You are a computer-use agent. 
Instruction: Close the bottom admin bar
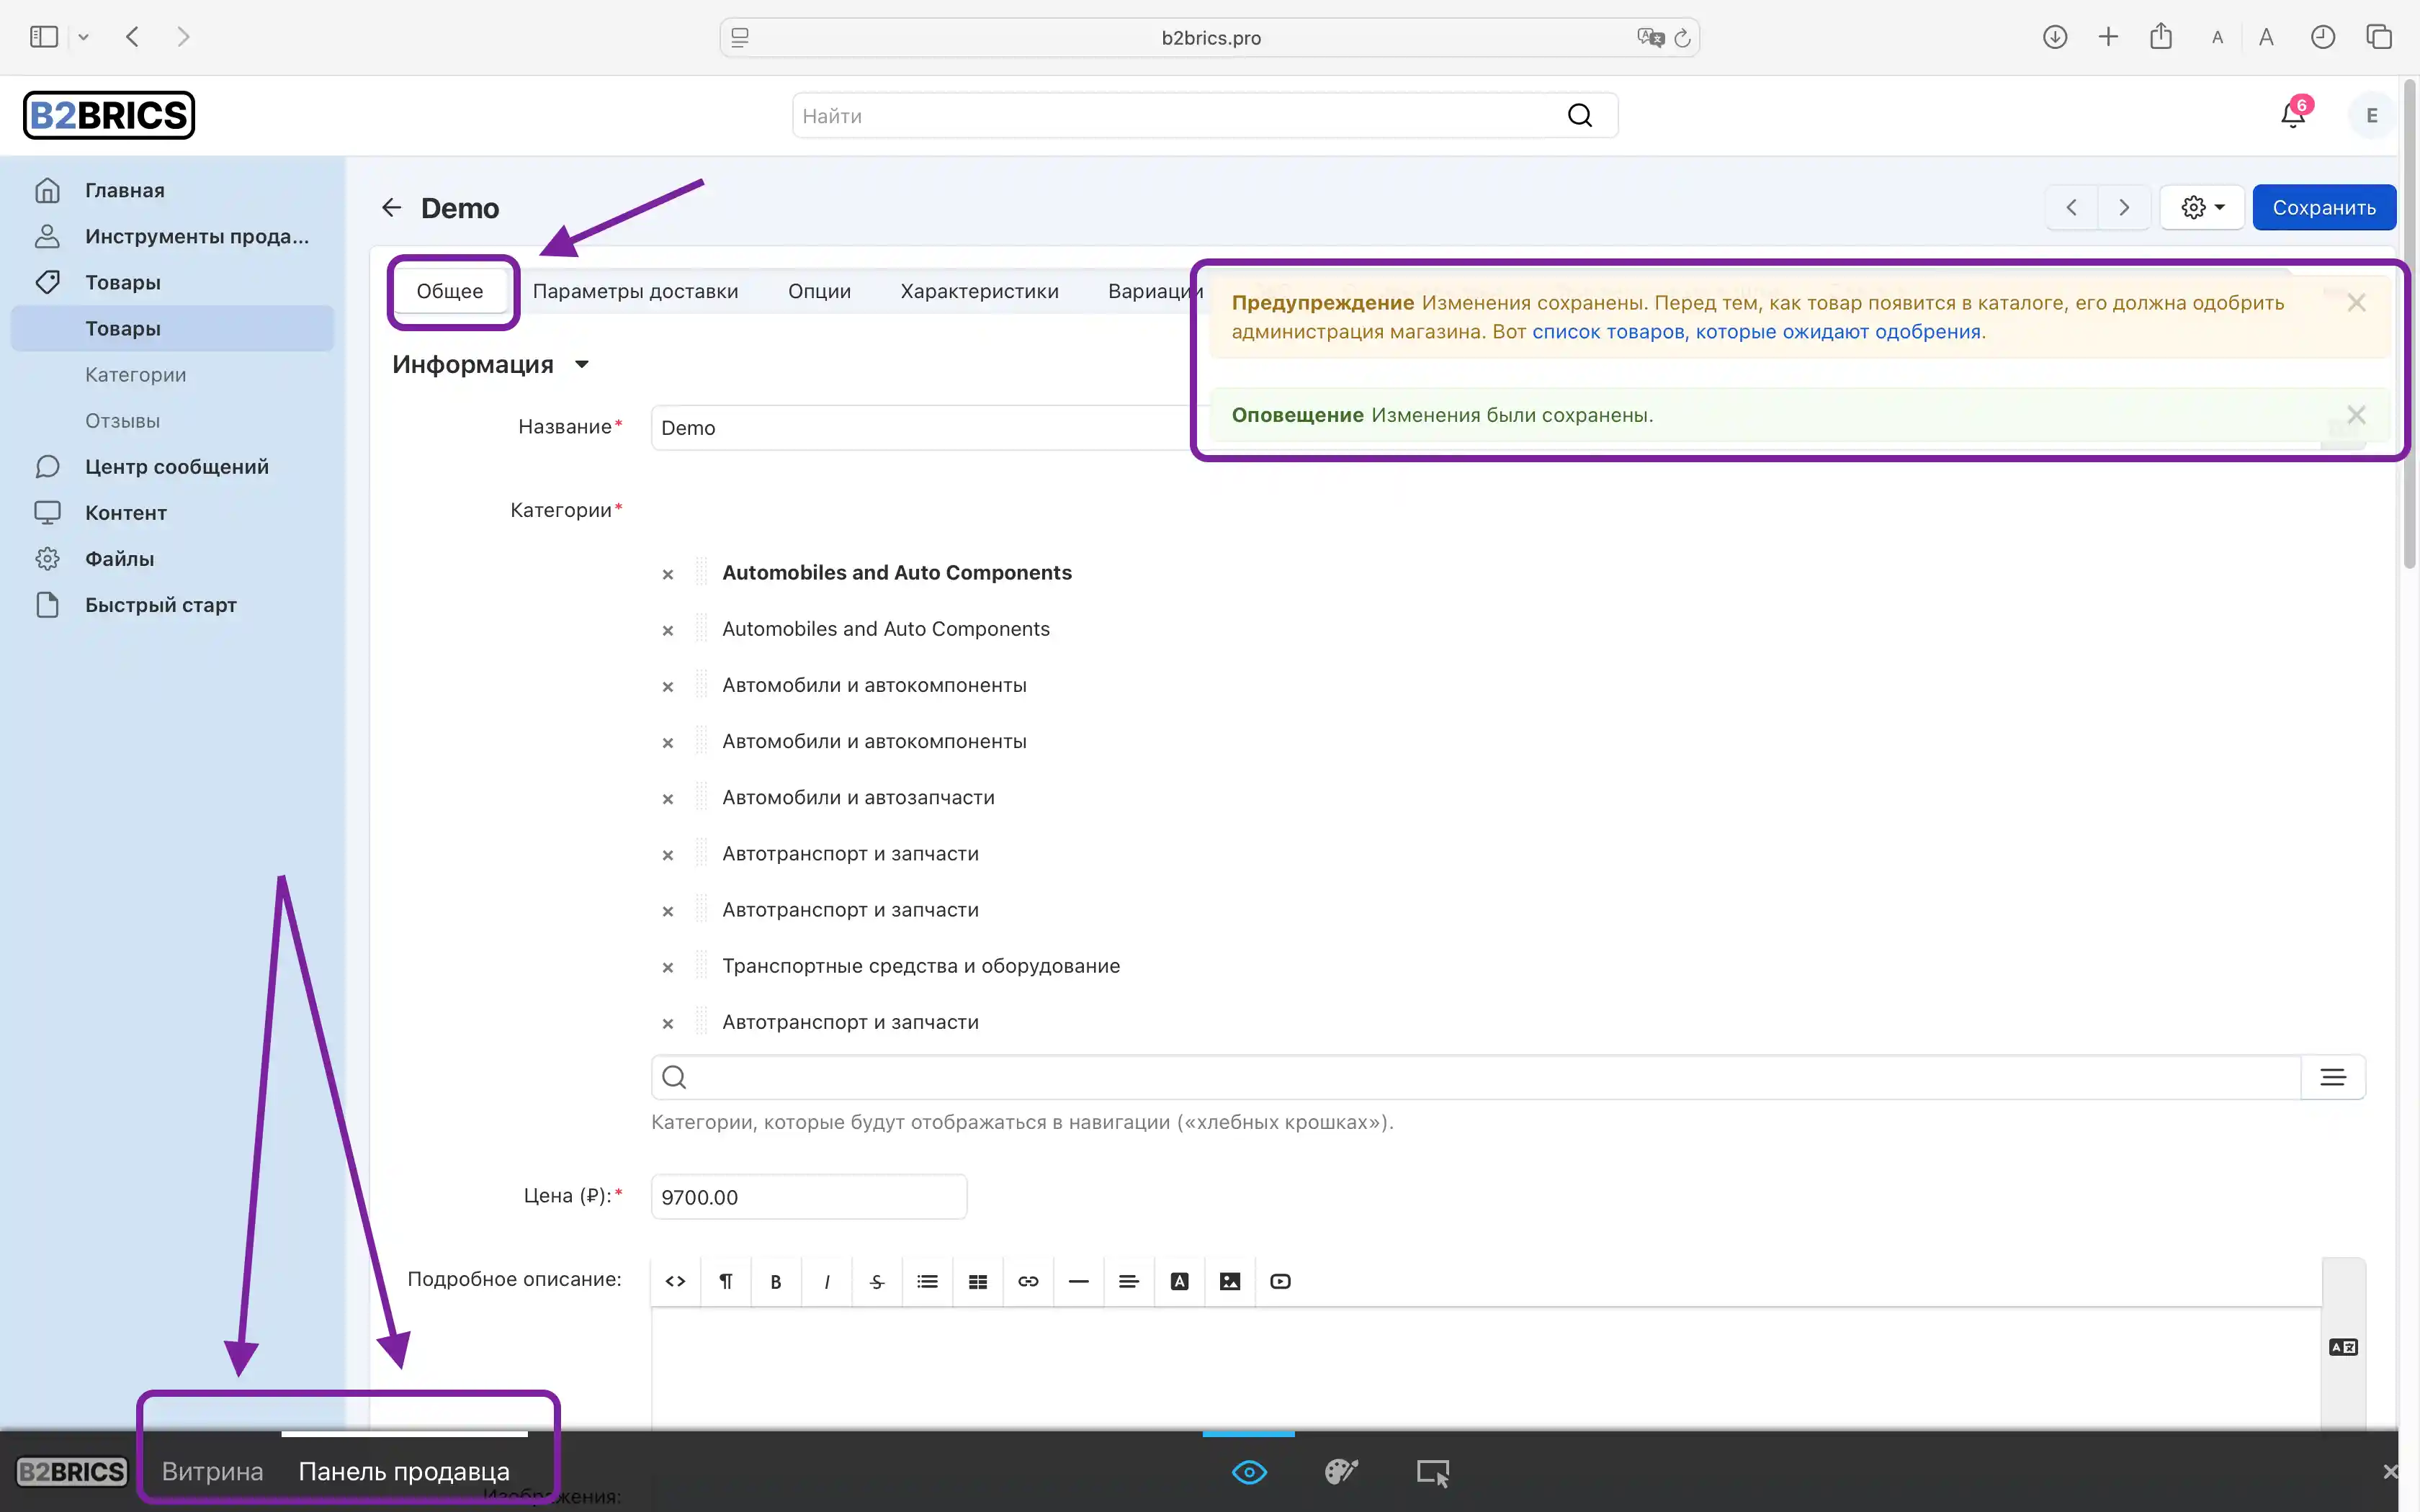(x=2390, y=1471)
